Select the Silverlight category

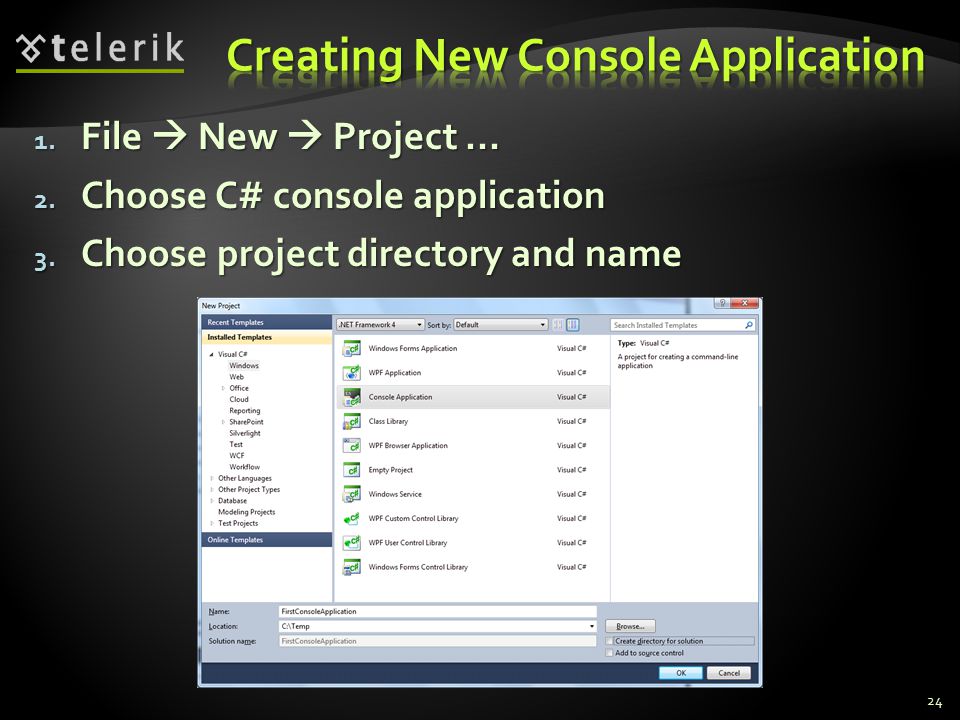click(x=244, y=433)
